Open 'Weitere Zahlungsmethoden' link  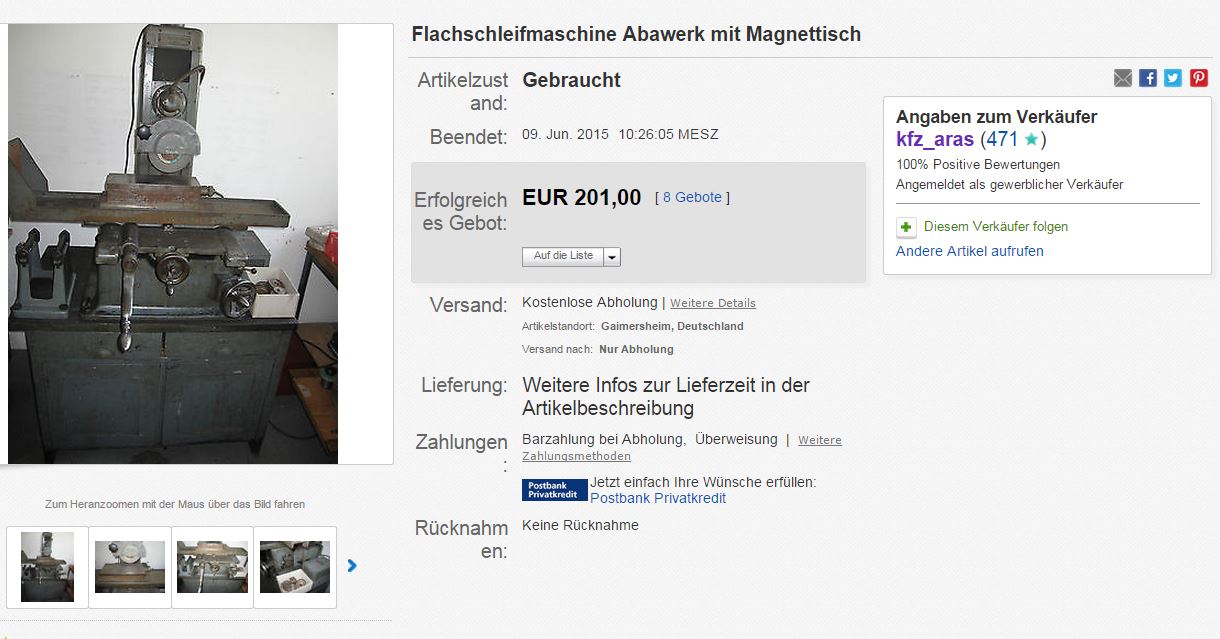point(682,448)
